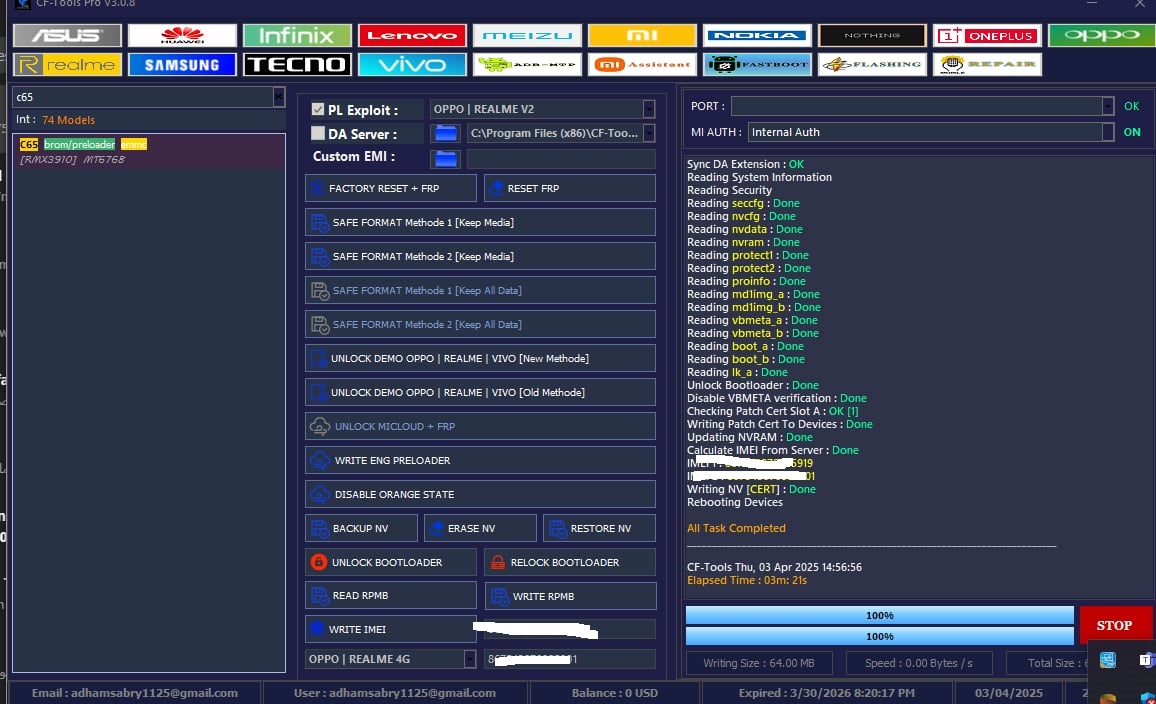Open the ADB-MTP Android tools icon
Viewport: 1156px width, 704px height.
[527, 65]
